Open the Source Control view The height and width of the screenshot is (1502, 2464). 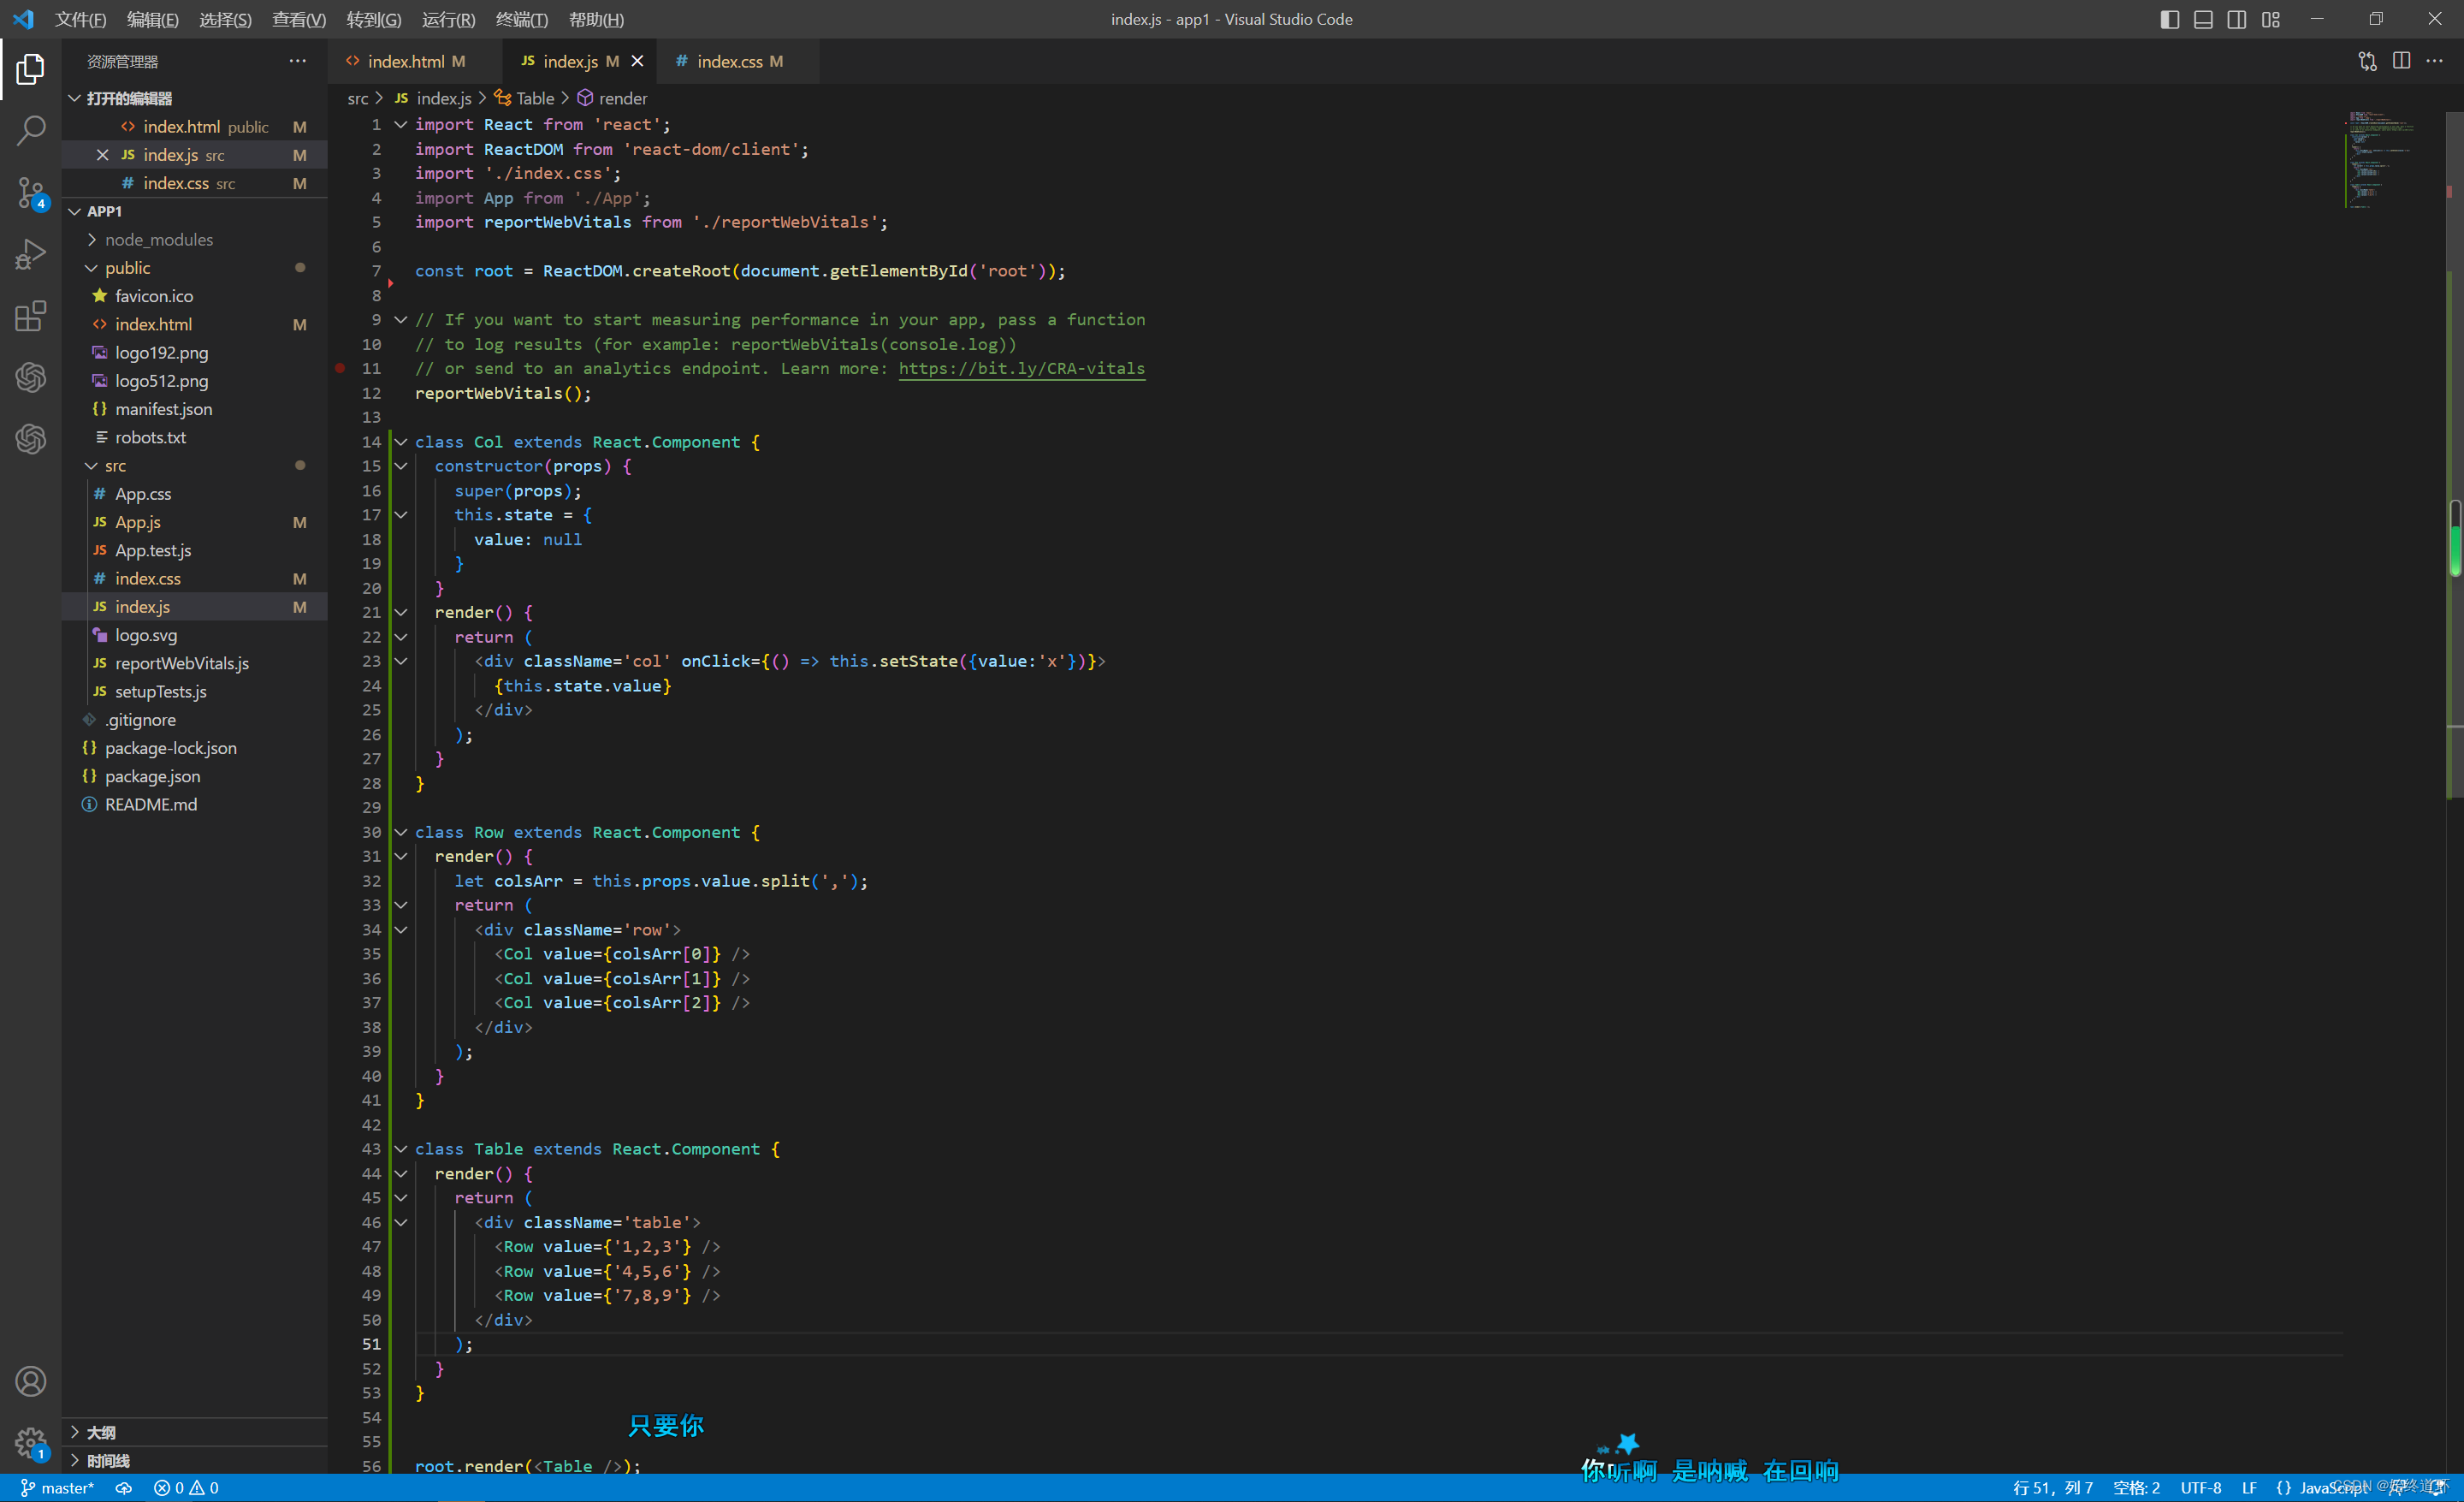[31, 192]
